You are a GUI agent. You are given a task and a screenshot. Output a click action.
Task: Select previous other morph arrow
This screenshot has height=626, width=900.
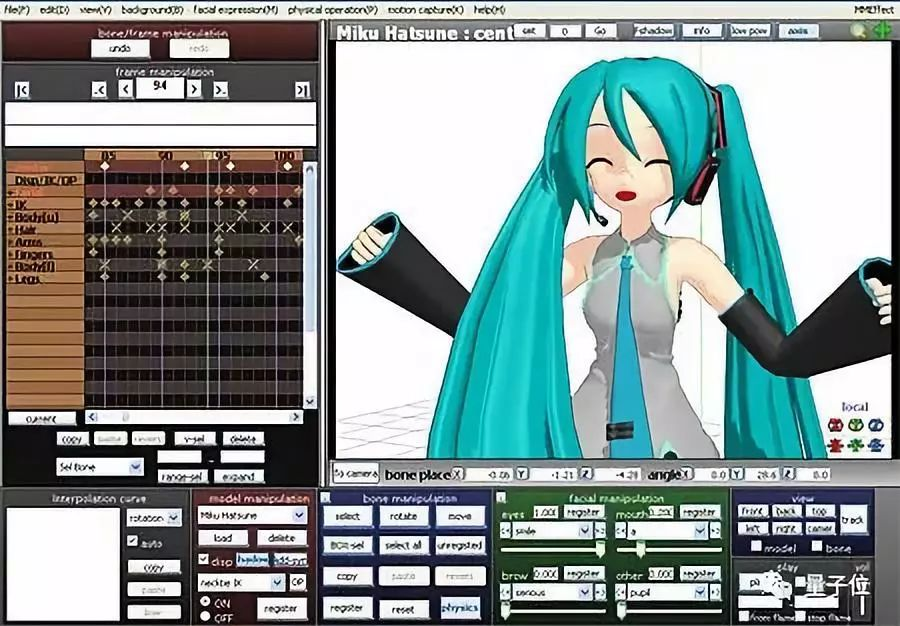620,592
